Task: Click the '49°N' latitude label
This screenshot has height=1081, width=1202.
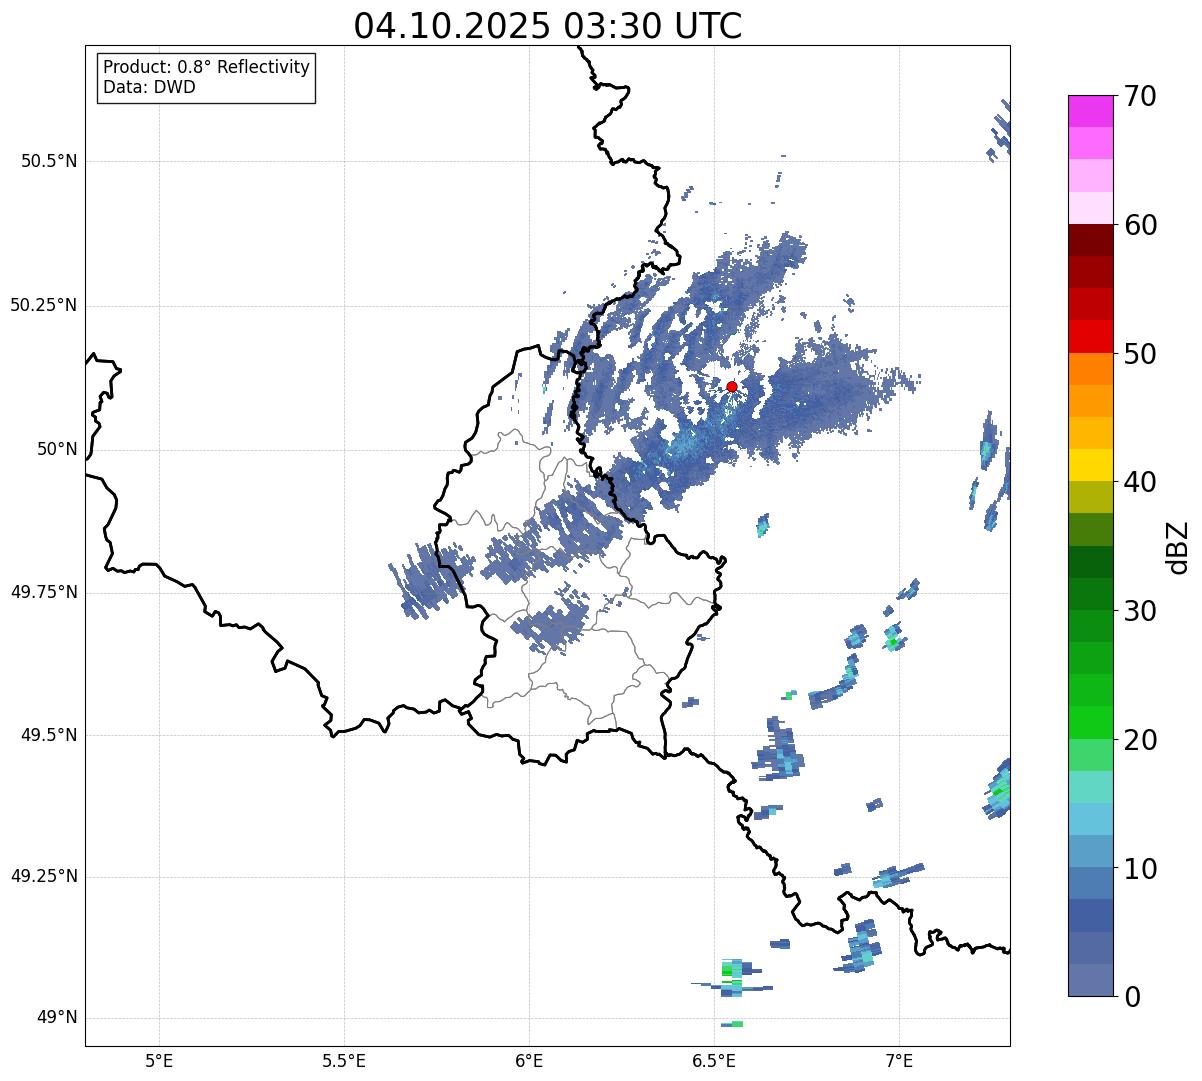Action: (x=57, y=1017)
